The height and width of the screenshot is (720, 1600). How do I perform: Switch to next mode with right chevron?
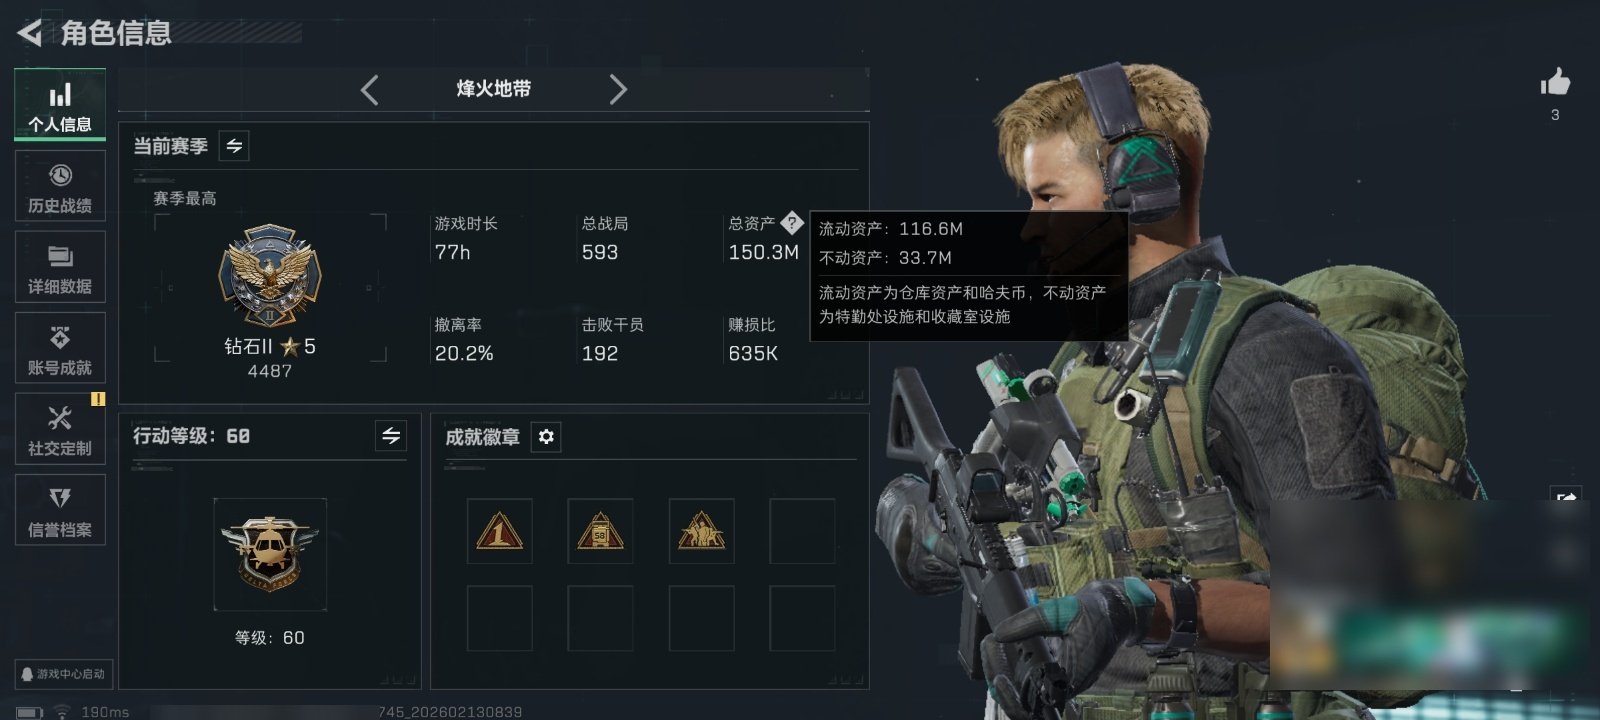coord(618,90)
